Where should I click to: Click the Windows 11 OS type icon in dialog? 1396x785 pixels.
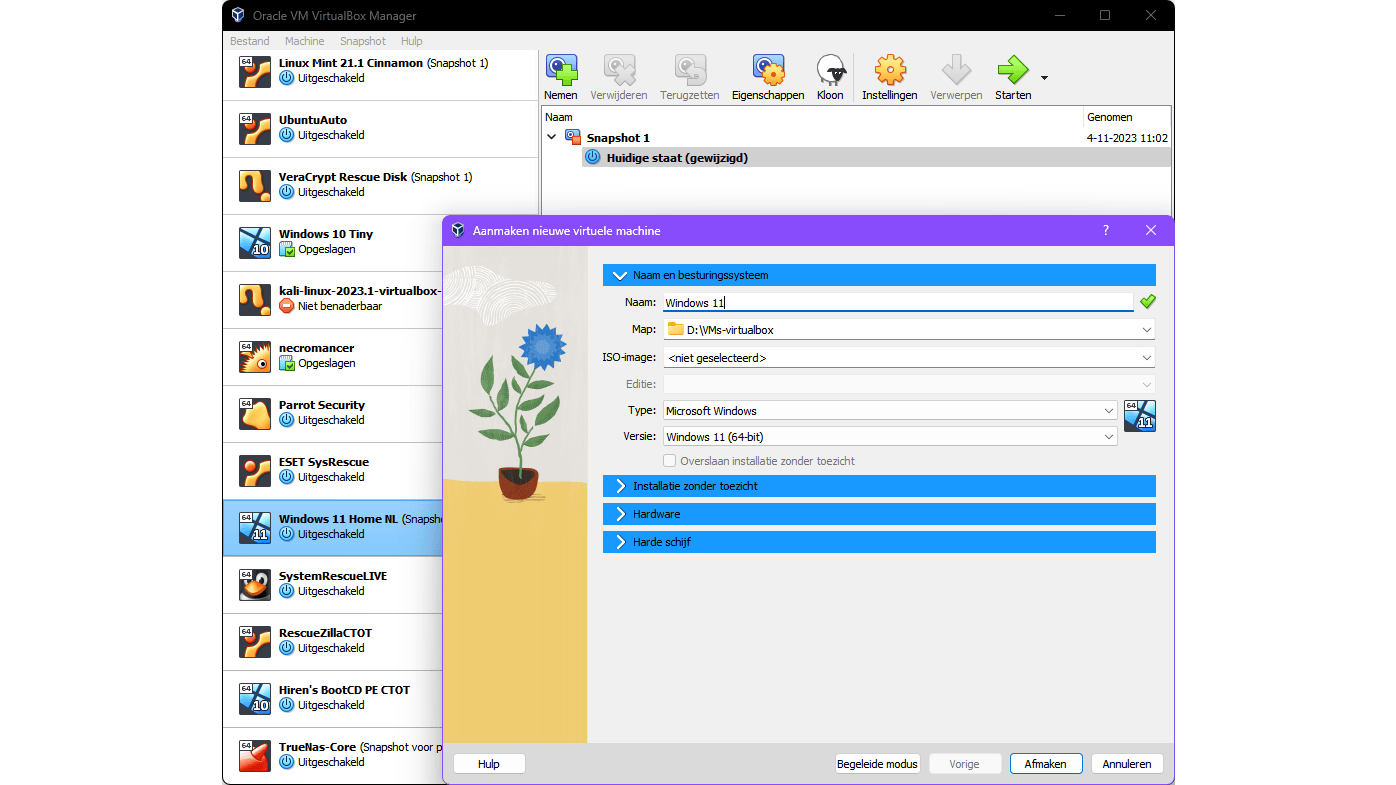pyautogui.click(x=1140, y=415)
